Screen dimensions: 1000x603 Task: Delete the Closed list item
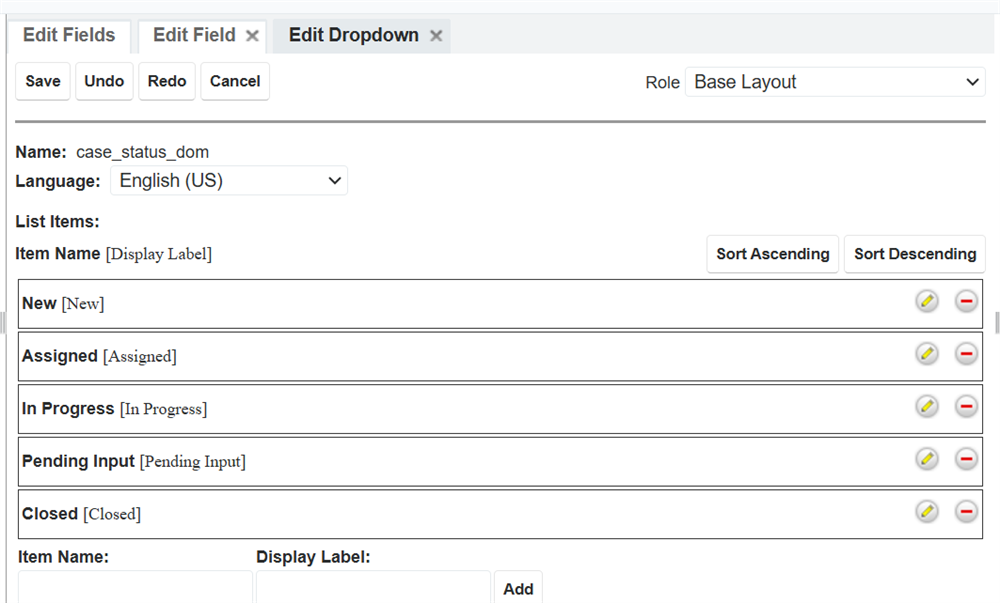966,511
